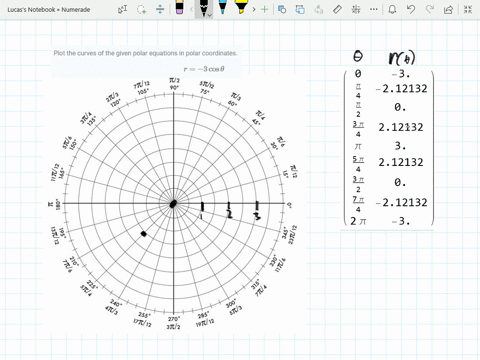Click the 270° 3π/2 label below the polar grid

click(174, 323)
